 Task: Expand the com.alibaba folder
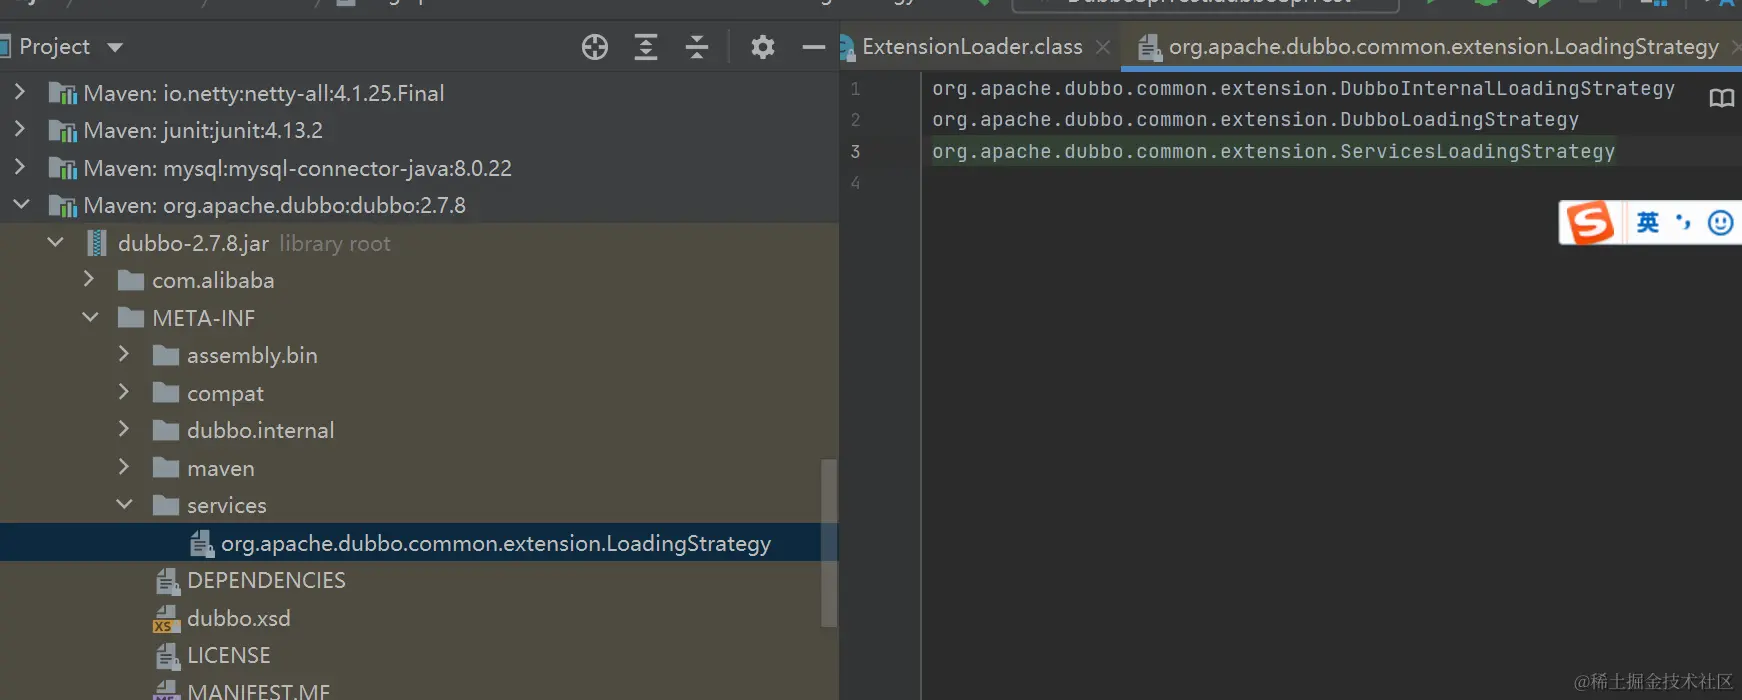tap(89, 280)
